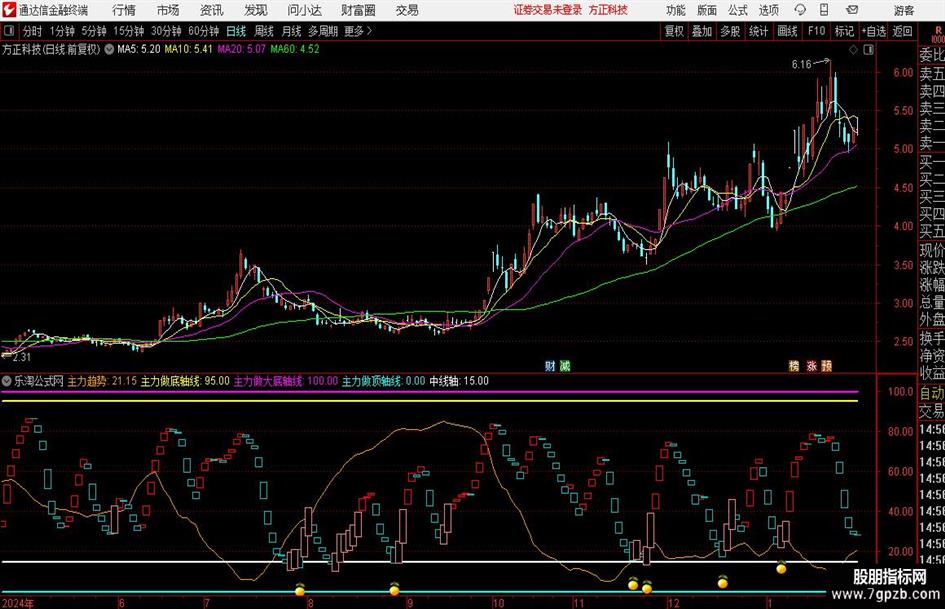
Task: Toggle the side panel icon at chart top right
Action: tap(868, 49)
